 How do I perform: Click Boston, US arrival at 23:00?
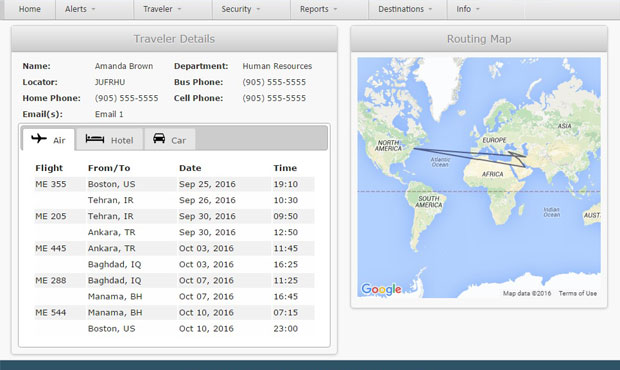tap(112, 328)
